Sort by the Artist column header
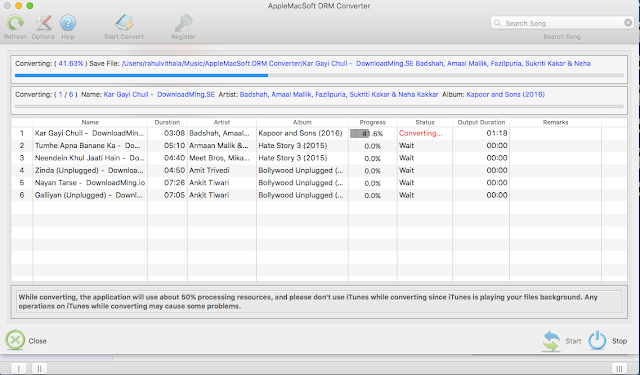Viewport: 640px width, 375px height. click(x=222, y=122)
